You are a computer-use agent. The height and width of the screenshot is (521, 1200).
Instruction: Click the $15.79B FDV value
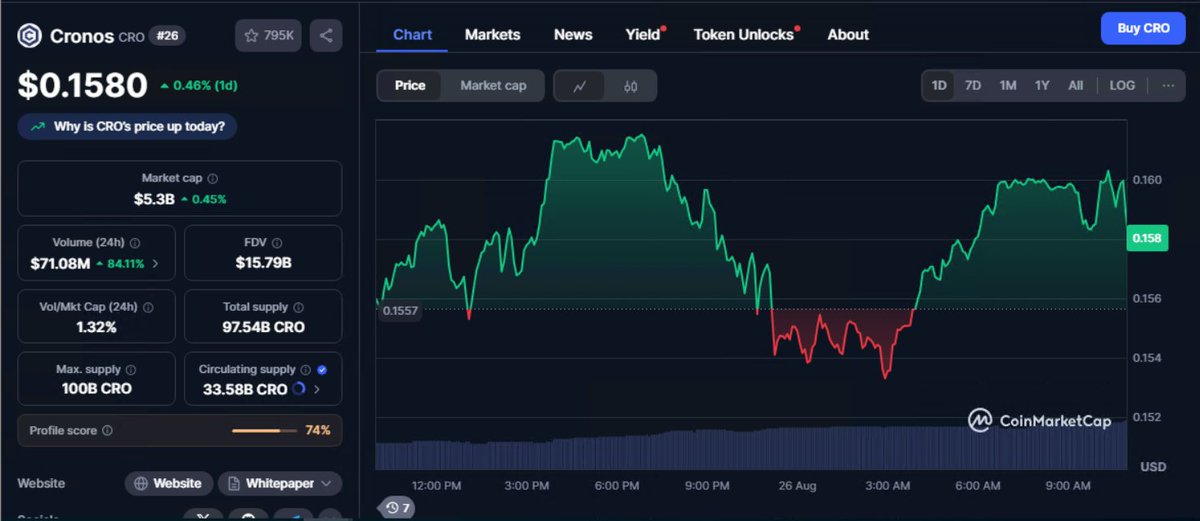263,264
